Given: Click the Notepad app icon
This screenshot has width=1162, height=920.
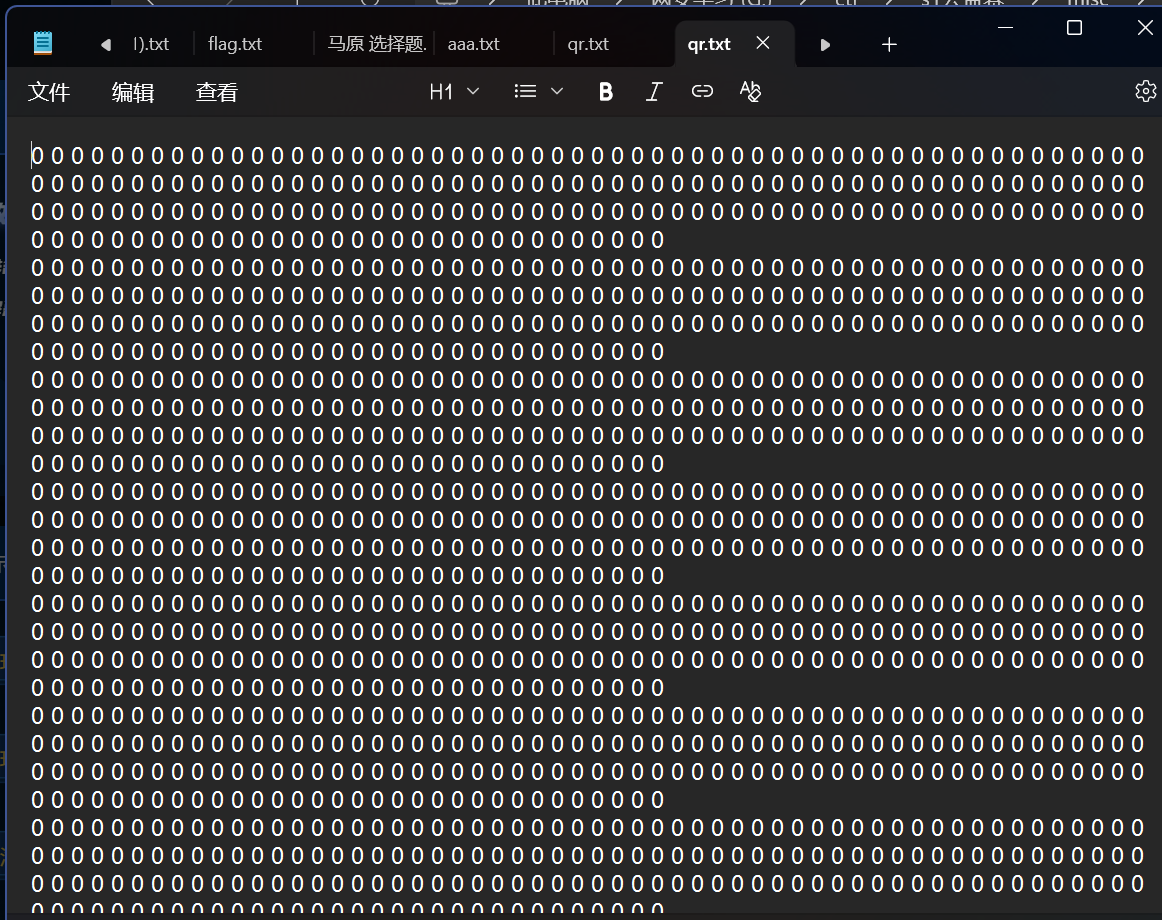Looking at the screenshot, I should [x=42, y=43].
